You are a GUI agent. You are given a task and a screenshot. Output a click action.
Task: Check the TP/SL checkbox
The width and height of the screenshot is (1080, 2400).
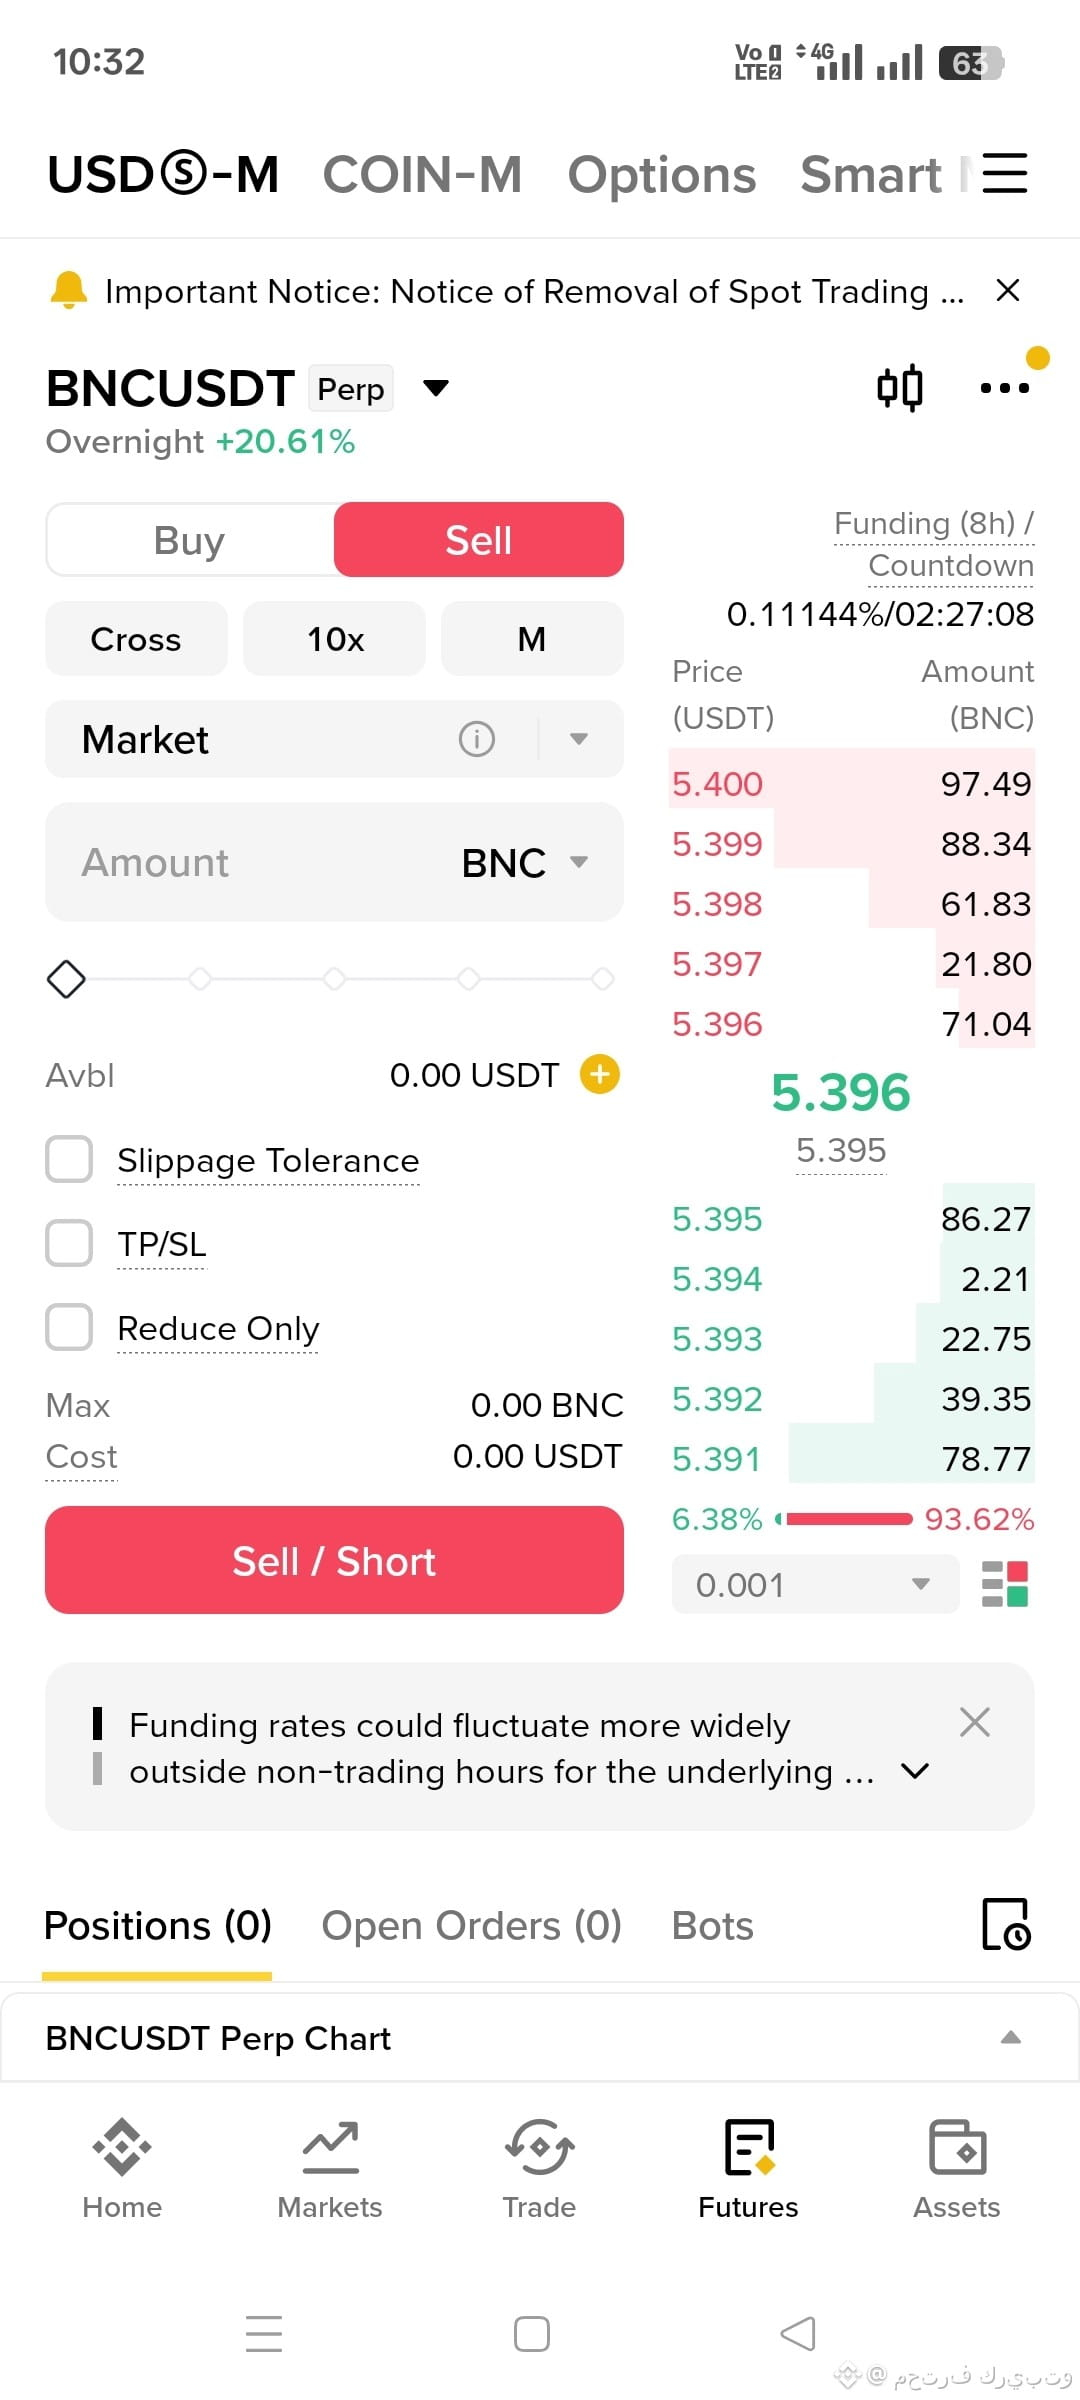69,1243
